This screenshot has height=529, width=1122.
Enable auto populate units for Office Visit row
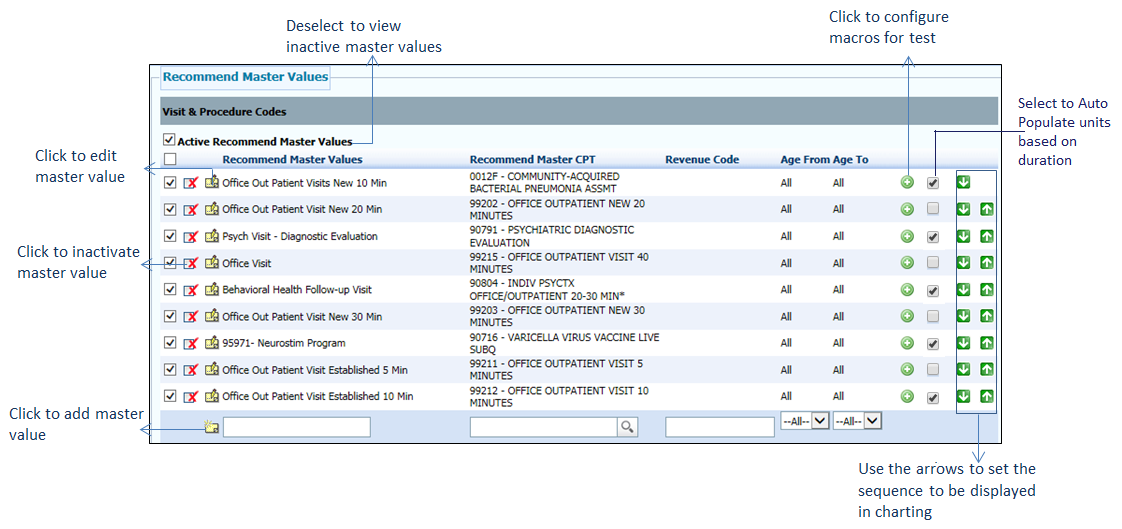(x=933, y=263)
